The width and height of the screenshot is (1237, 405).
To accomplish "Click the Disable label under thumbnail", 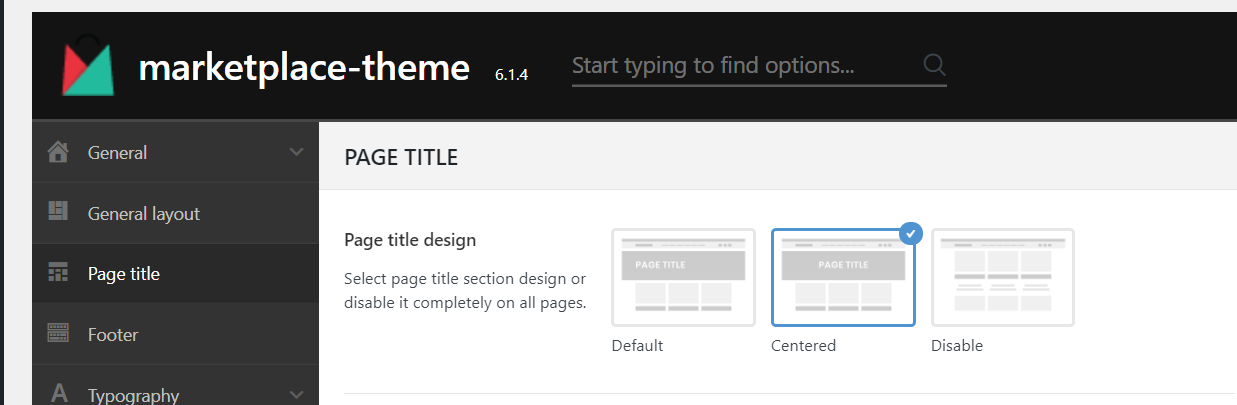I will point(957,346).
